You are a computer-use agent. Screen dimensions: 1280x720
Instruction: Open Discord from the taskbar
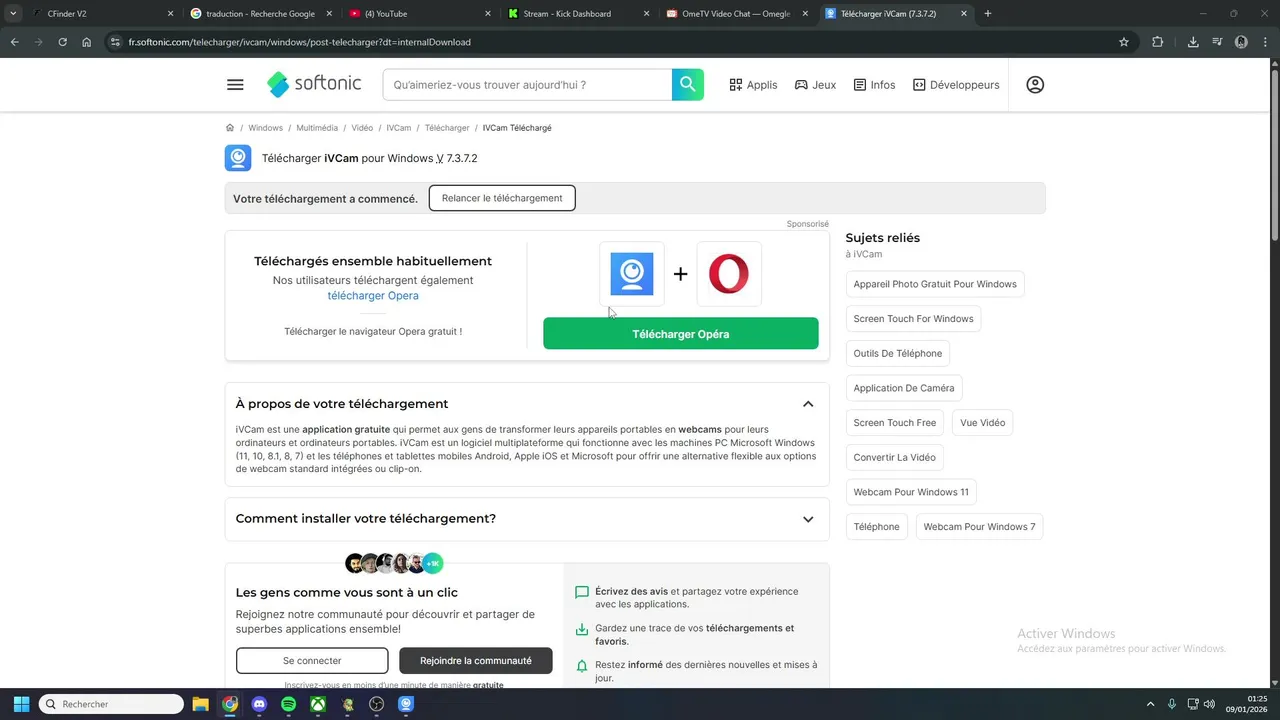pos(259,704)
